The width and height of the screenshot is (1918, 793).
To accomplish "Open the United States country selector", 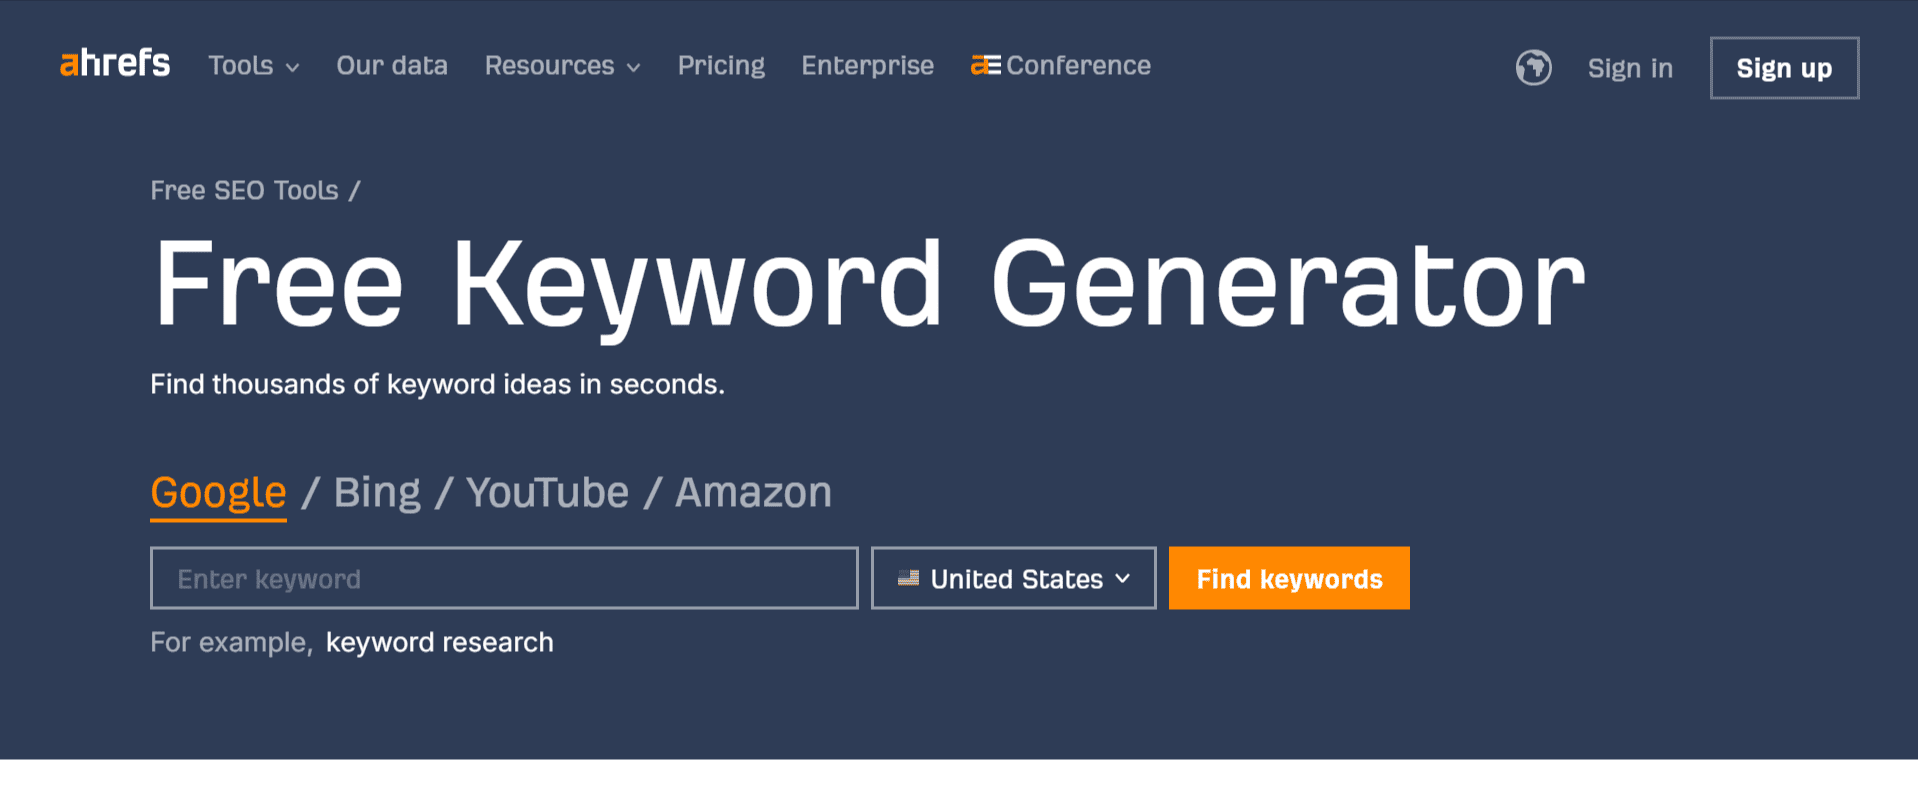I will (x=1012, y=578).
